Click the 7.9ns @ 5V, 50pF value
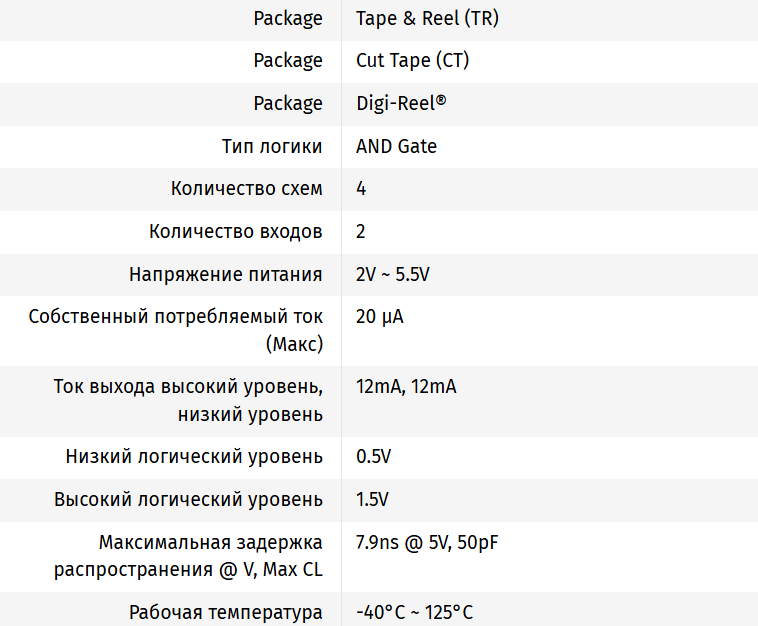 click(427, 543)
